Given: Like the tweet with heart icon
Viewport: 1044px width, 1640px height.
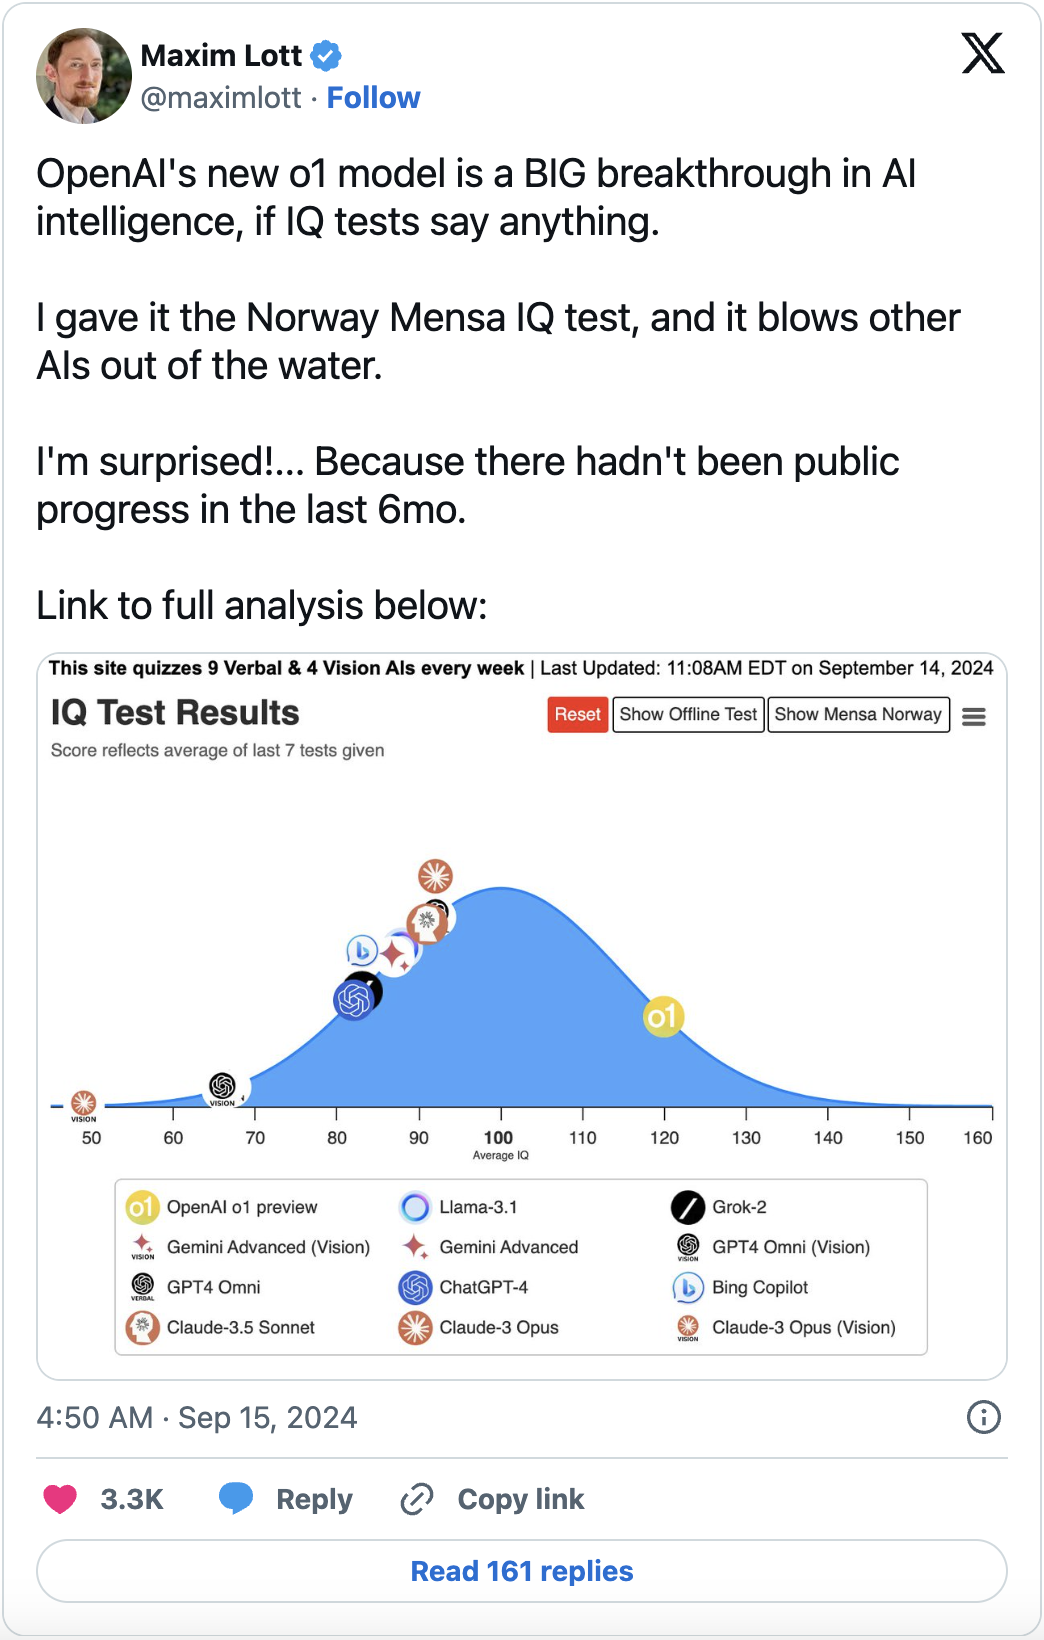Looking at the screenshot, I should (60, 1499).
